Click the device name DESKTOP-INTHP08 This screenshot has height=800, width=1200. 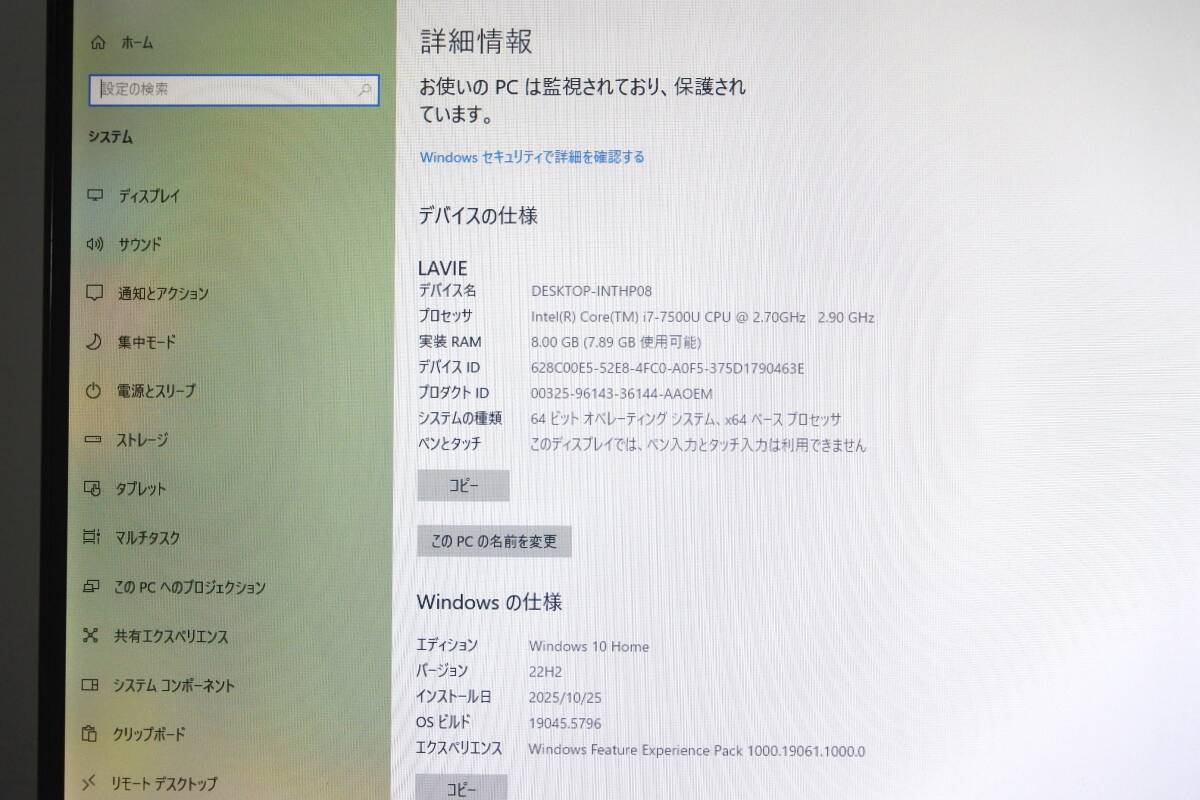(591, 291)
